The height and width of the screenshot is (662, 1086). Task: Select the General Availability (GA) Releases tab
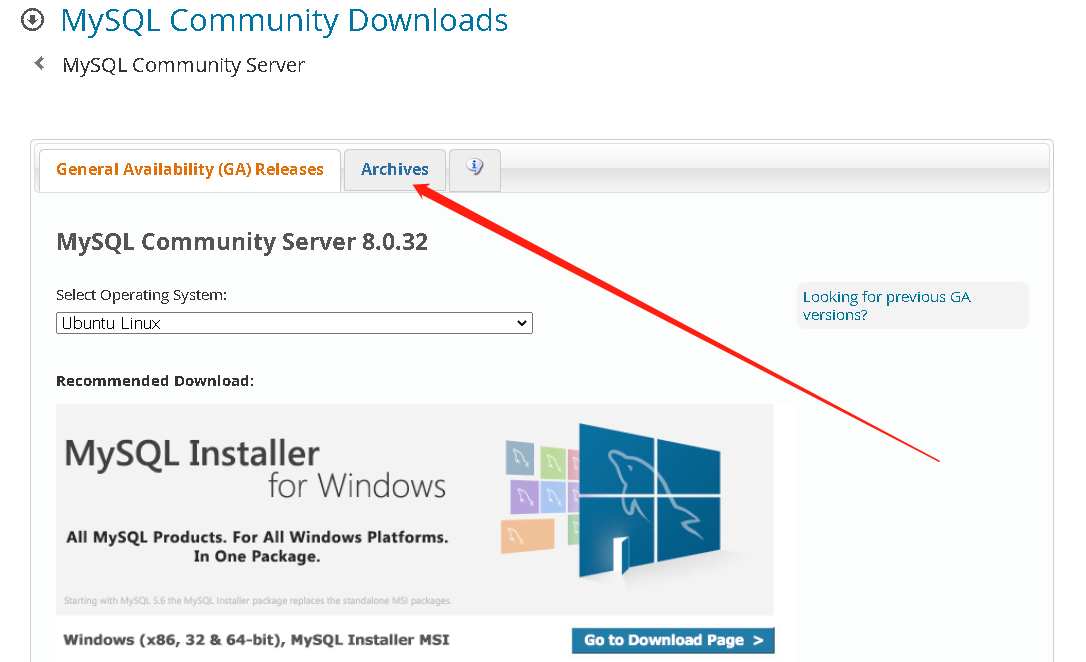[x=190, y=169]
